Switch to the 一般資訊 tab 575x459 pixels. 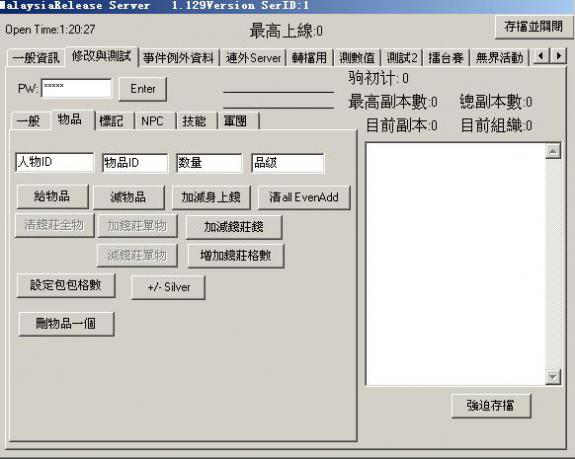pos(36,58)
